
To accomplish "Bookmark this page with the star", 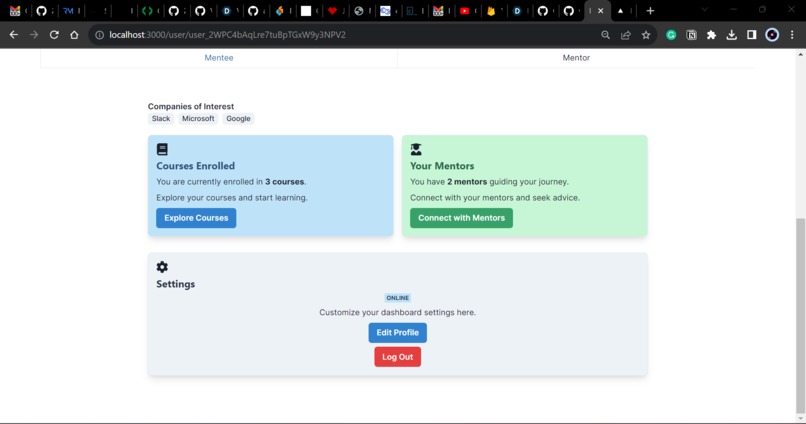I will (646, 35).
